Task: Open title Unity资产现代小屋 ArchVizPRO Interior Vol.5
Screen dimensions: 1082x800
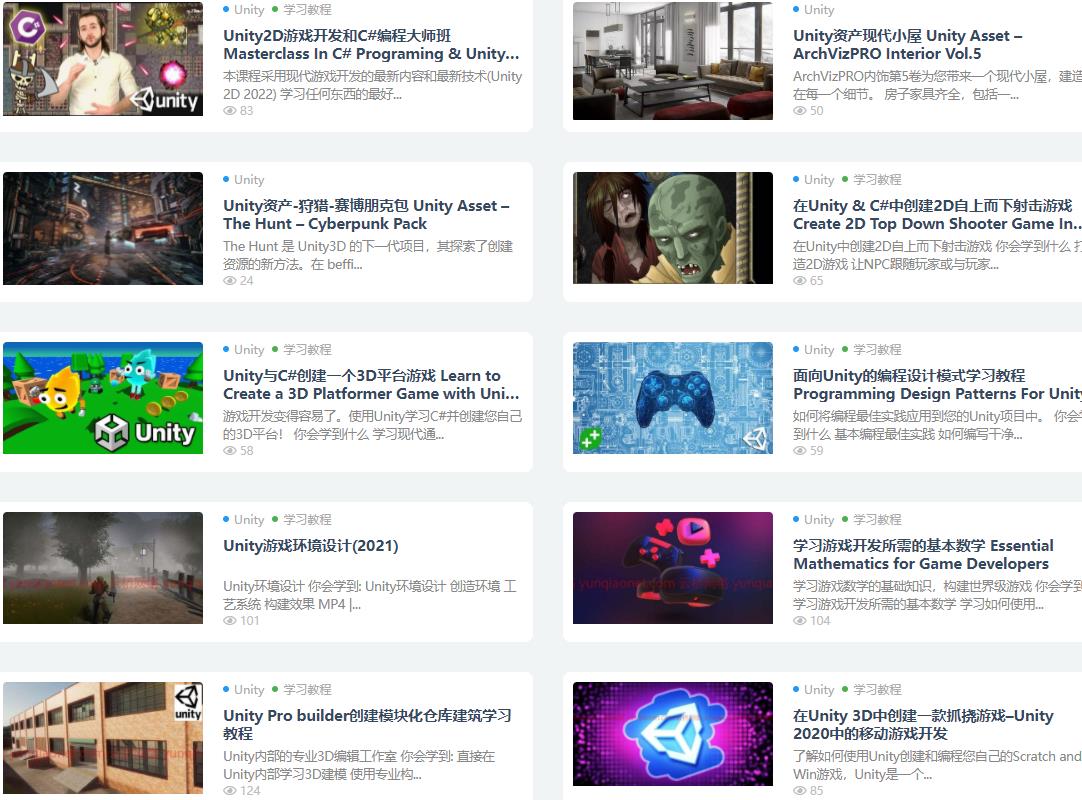Action: click(x=907, y=45)
